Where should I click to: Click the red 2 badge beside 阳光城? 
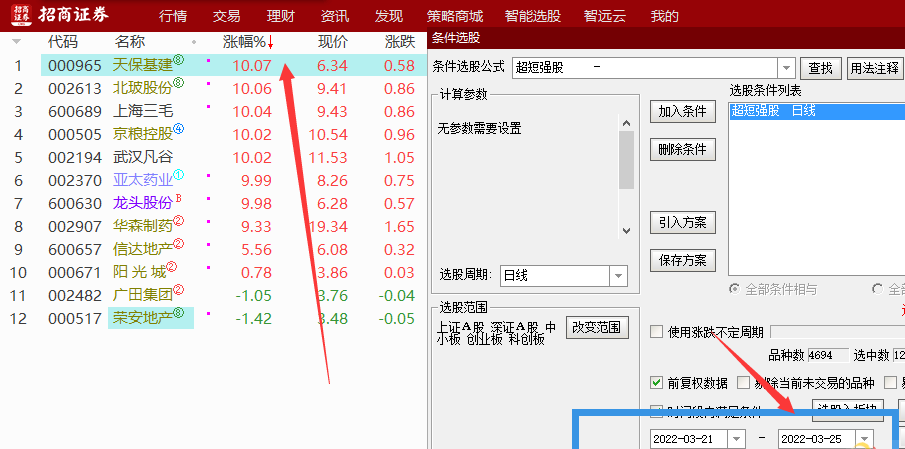[x=171, y=267]
